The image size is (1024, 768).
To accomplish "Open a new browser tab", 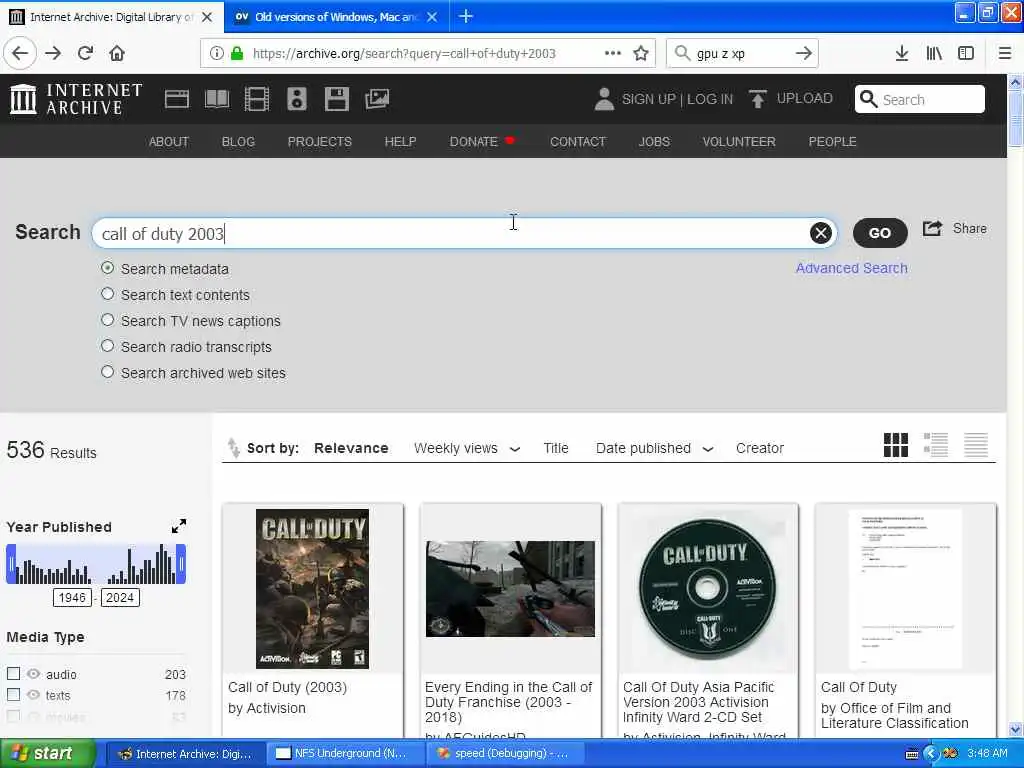I will click(x=466, y=17).
